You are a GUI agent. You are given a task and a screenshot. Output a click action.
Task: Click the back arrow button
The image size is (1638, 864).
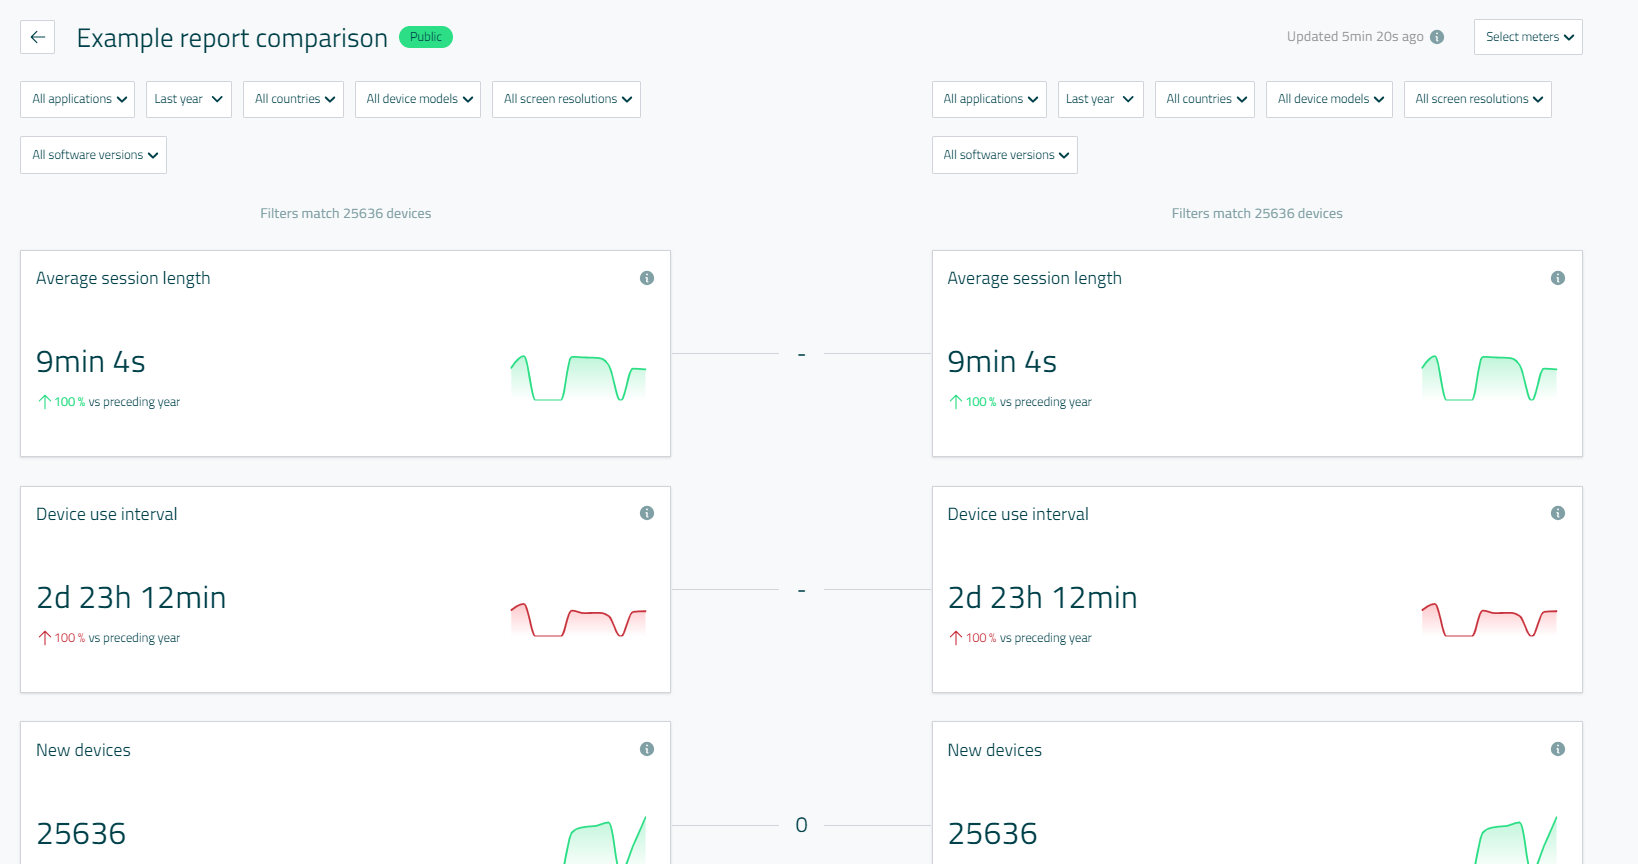(37, 37)
